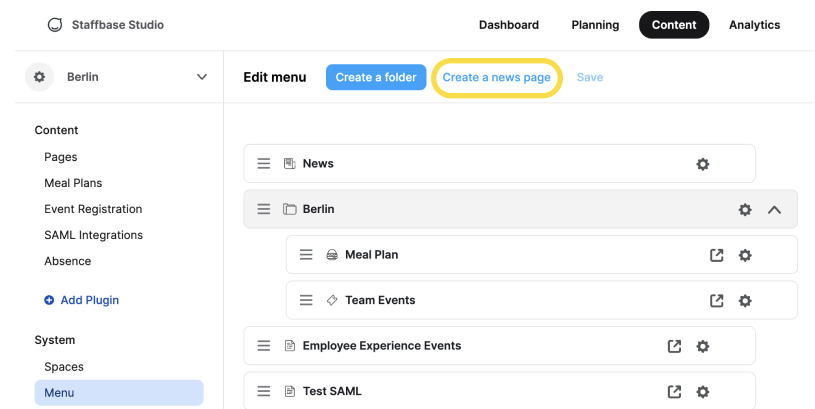815x409 pixels.
Task: Open the Berlin space gear icon
Action: click(40, 77)
